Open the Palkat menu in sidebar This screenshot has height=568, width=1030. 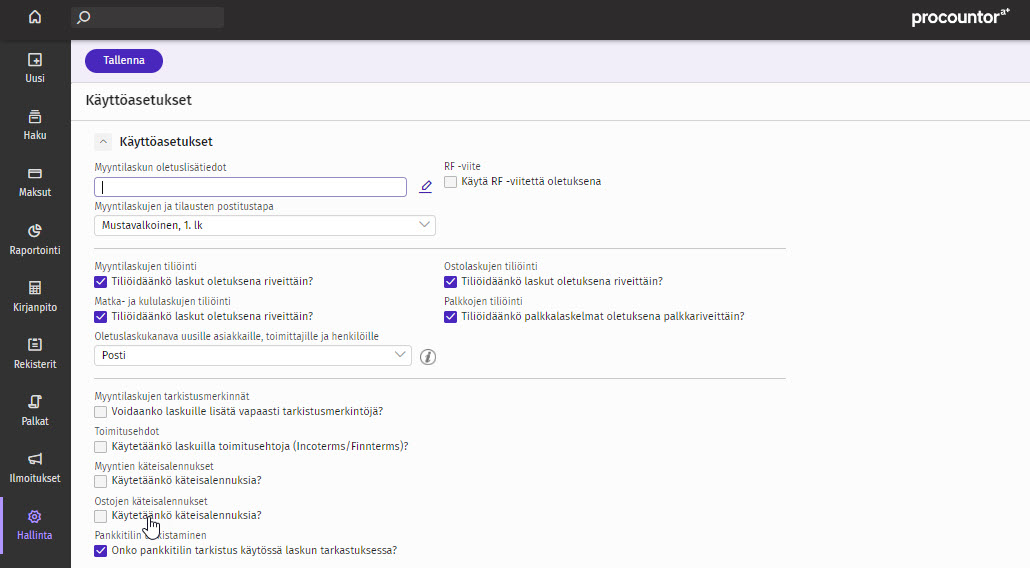click(35, 409)
